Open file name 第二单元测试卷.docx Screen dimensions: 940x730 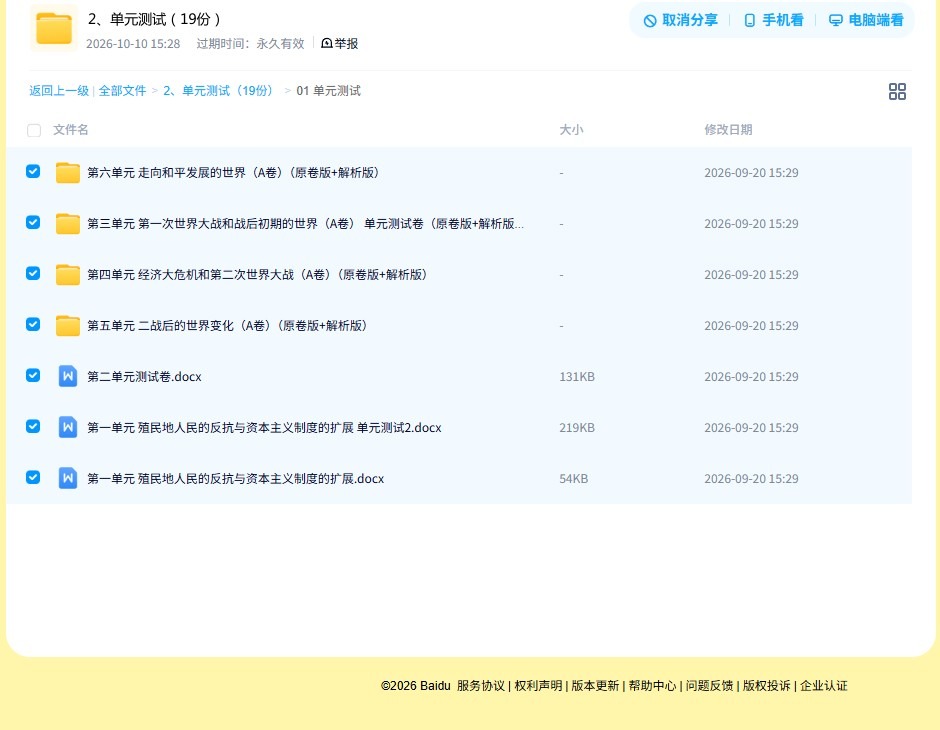pyautogui.click(x=144, y=376)
